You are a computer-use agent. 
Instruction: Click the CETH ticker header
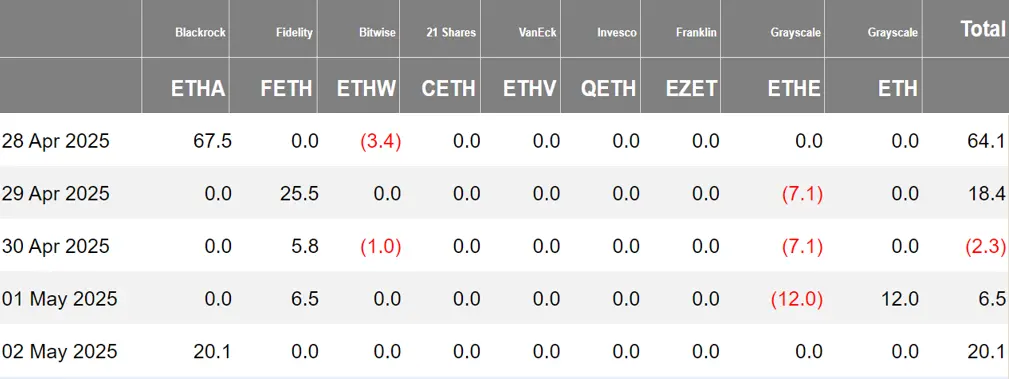tap(449, 88)
